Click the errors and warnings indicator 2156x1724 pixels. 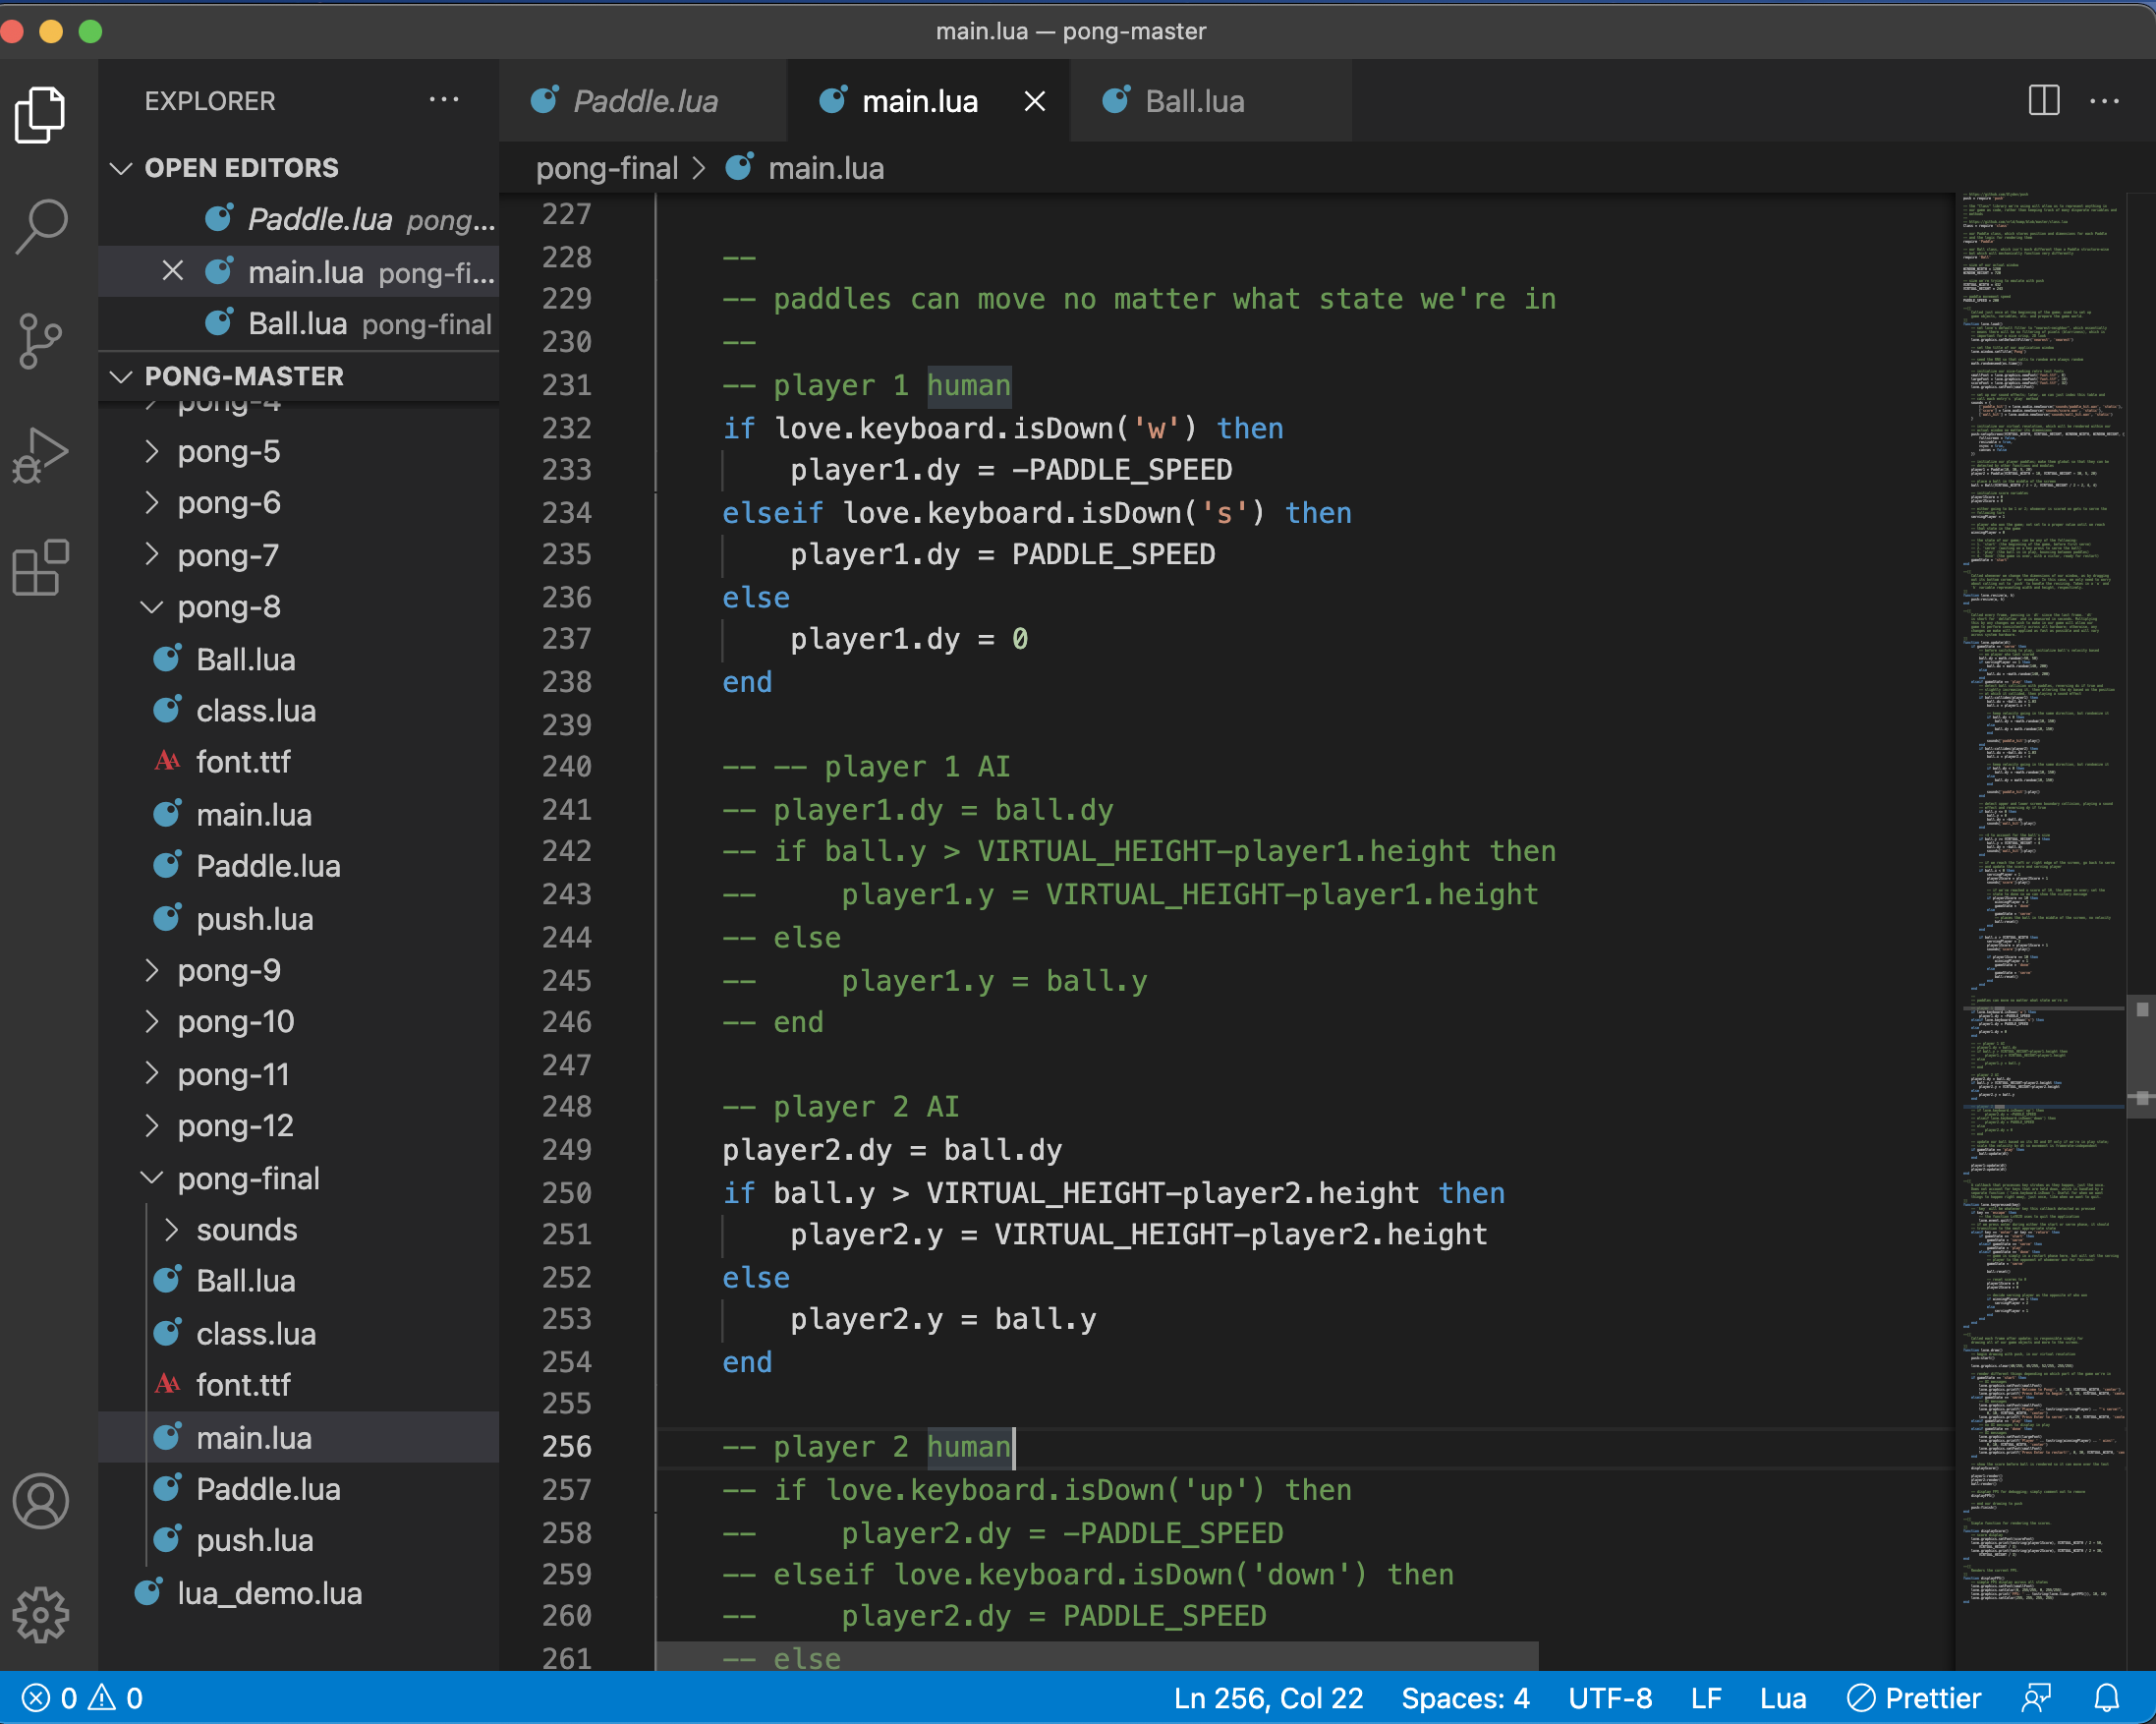tap(83, 1698)
